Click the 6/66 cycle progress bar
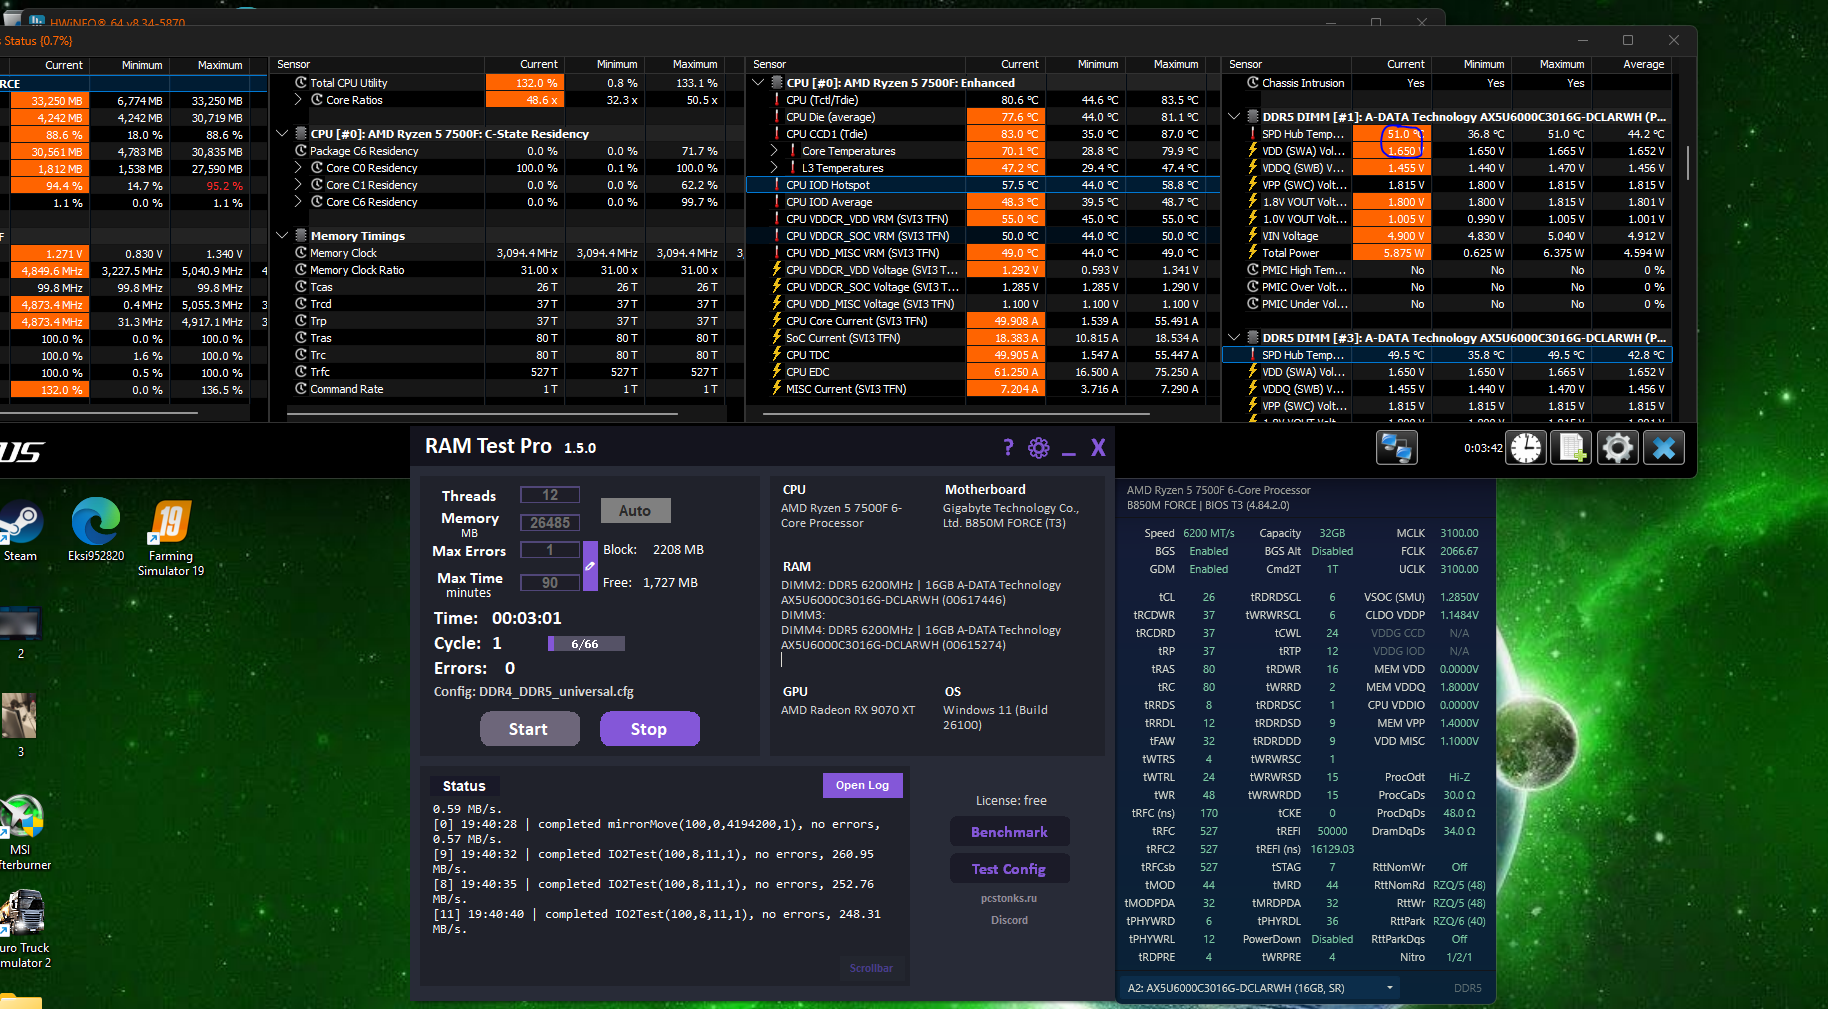Image resolution: width=1828 pixels, height=1009 pixels. pos(586,644)
